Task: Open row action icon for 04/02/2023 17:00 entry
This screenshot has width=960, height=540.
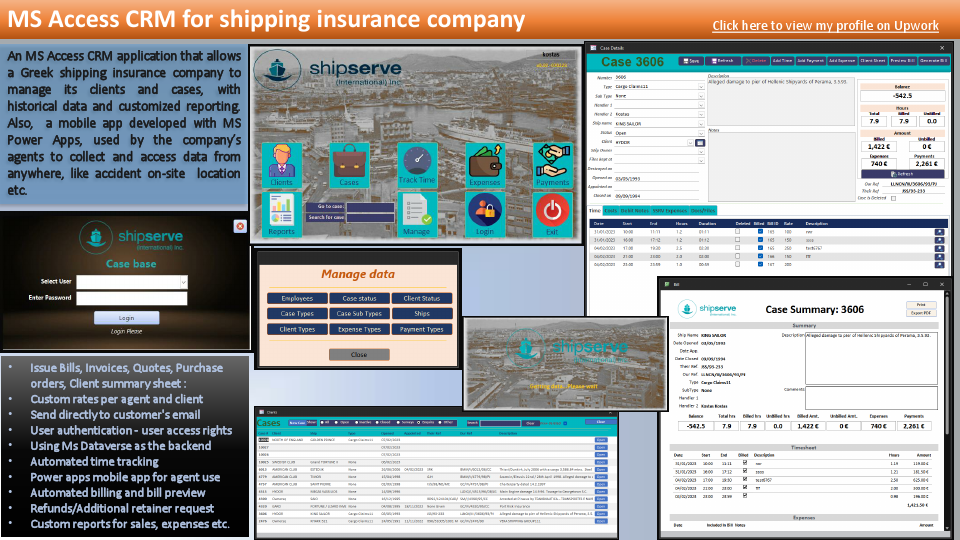Action: [x=939, y=248]
